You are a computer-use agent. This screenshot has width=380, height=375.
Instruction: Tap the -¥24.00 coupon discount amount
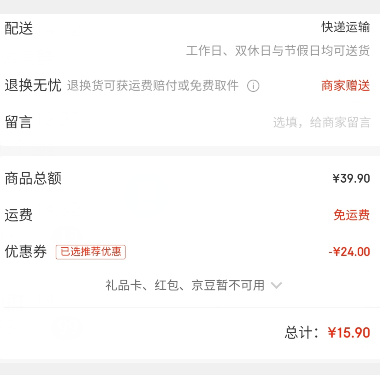tap(349, 252)
